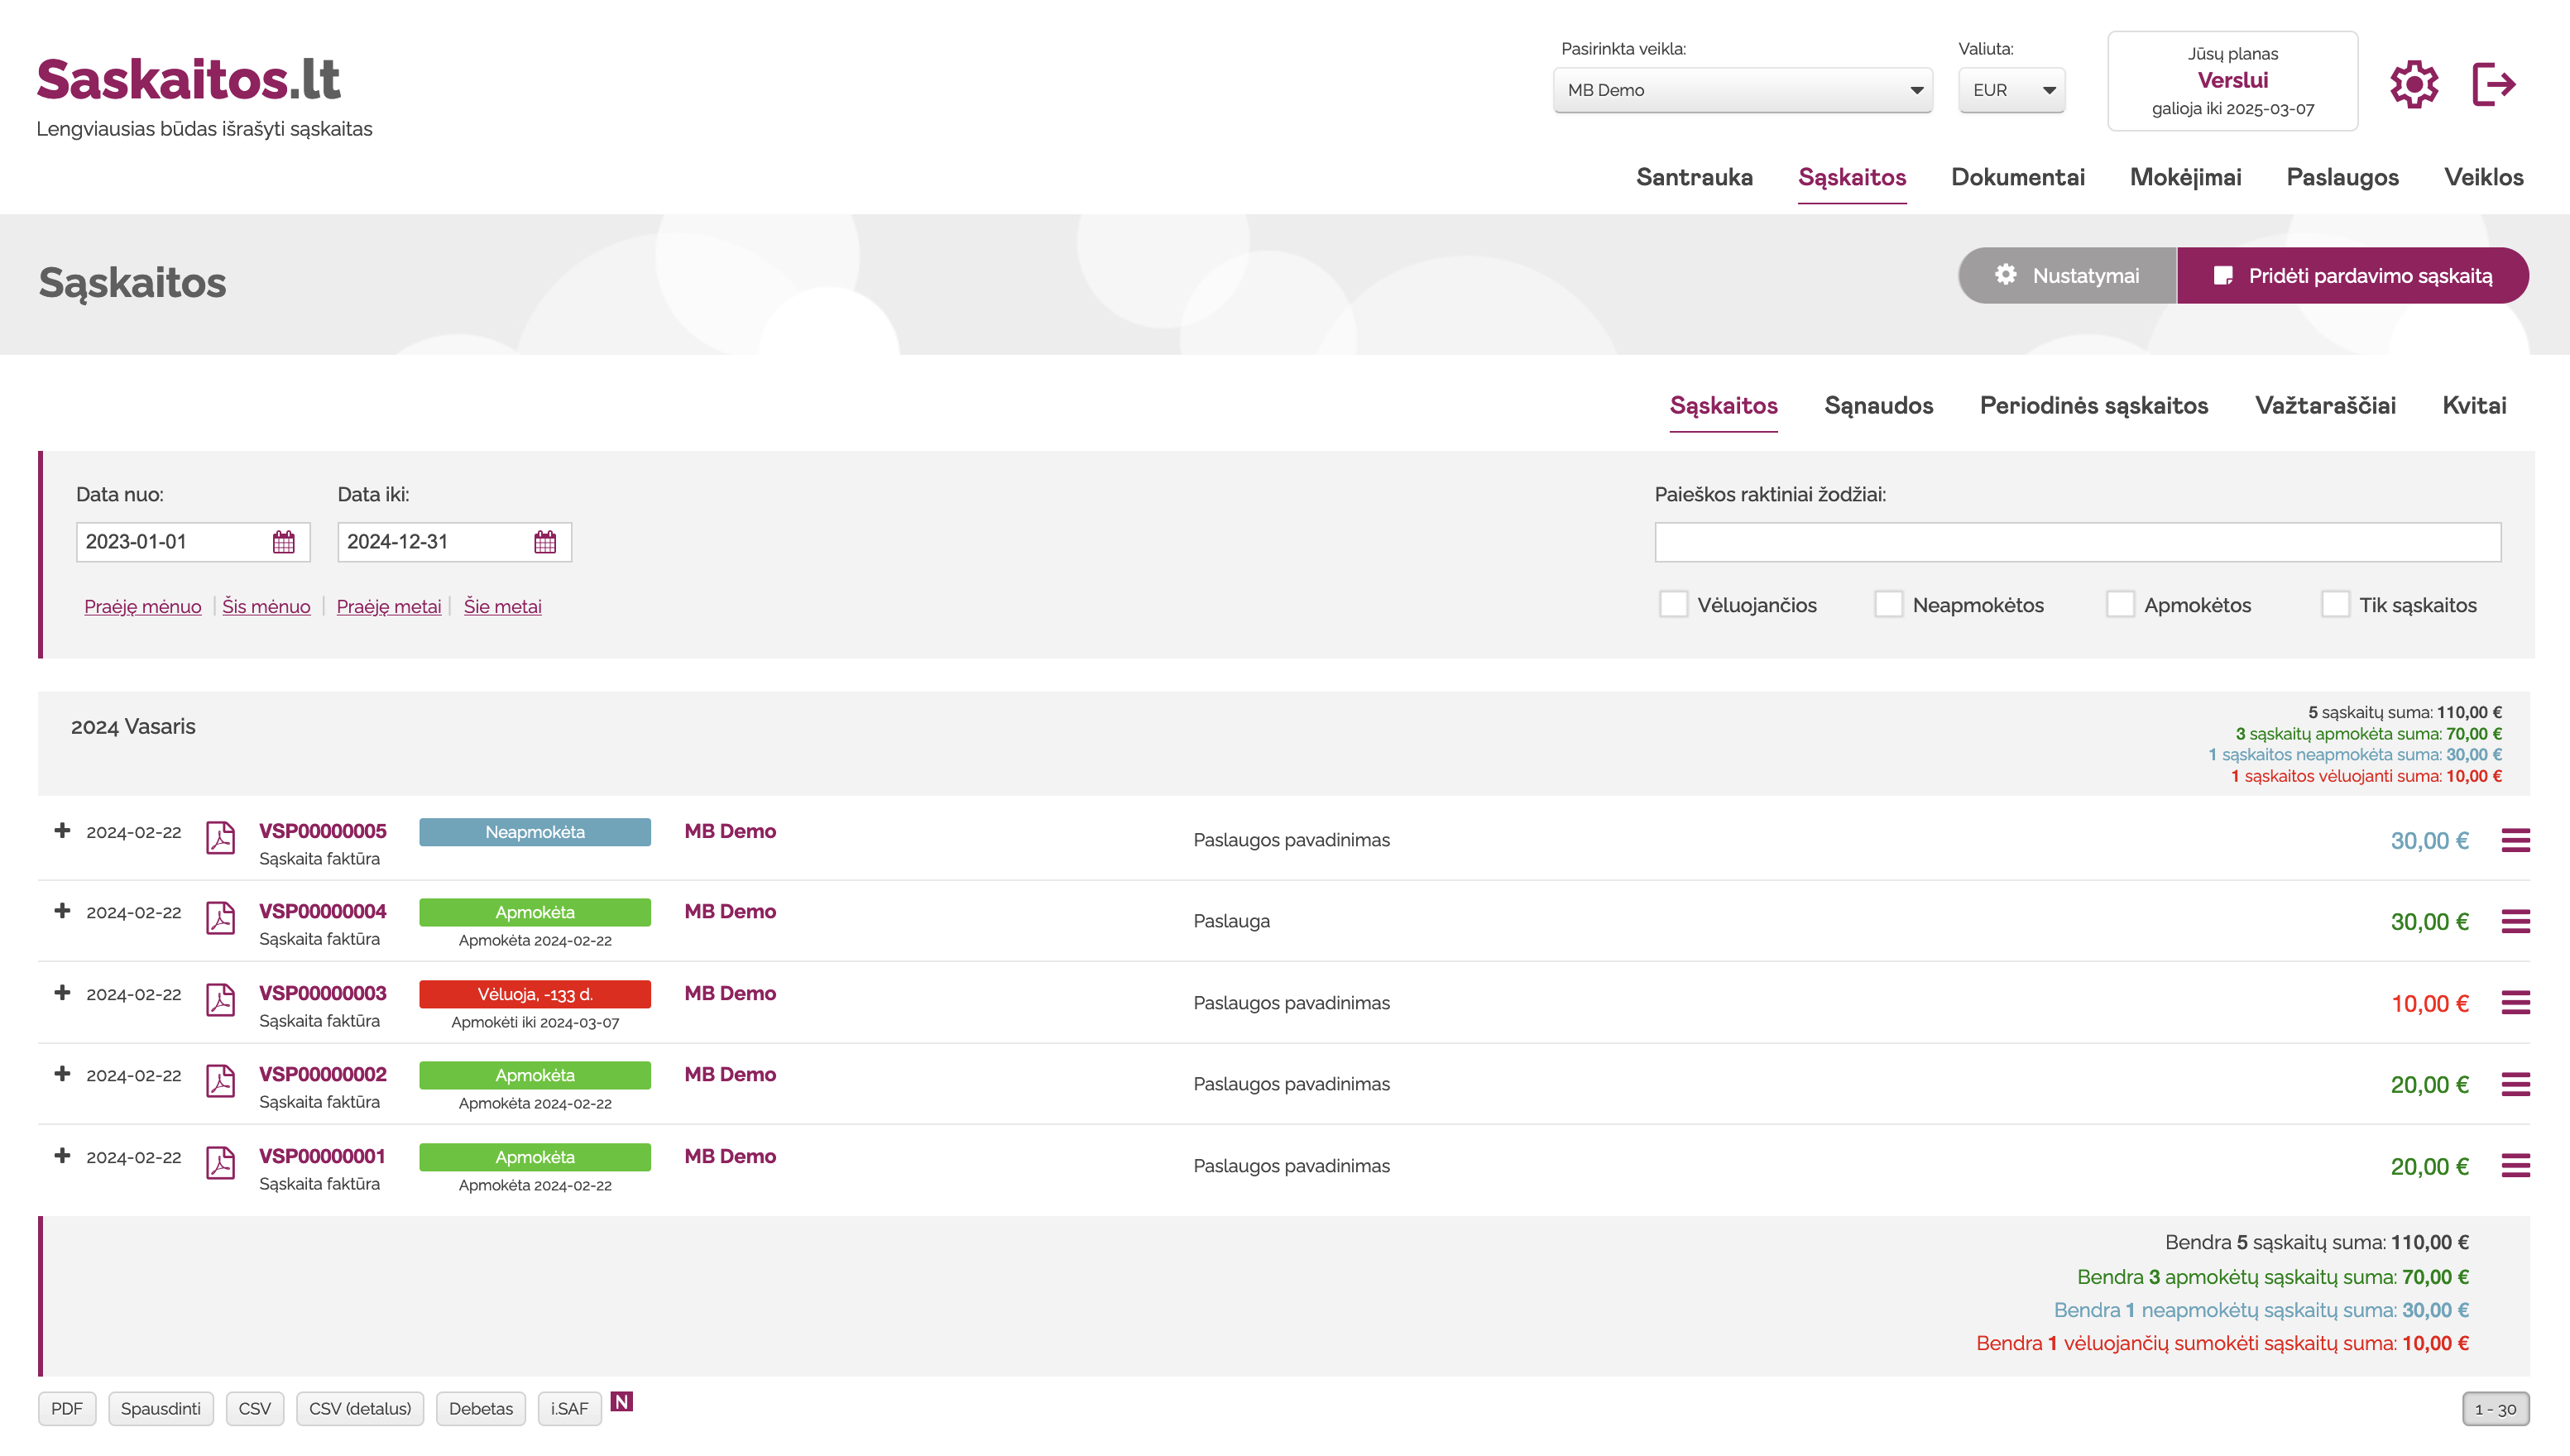Open the Valiuta EUR dropdown
The image size is (2570, 1456).
(x=2011, y=90)
